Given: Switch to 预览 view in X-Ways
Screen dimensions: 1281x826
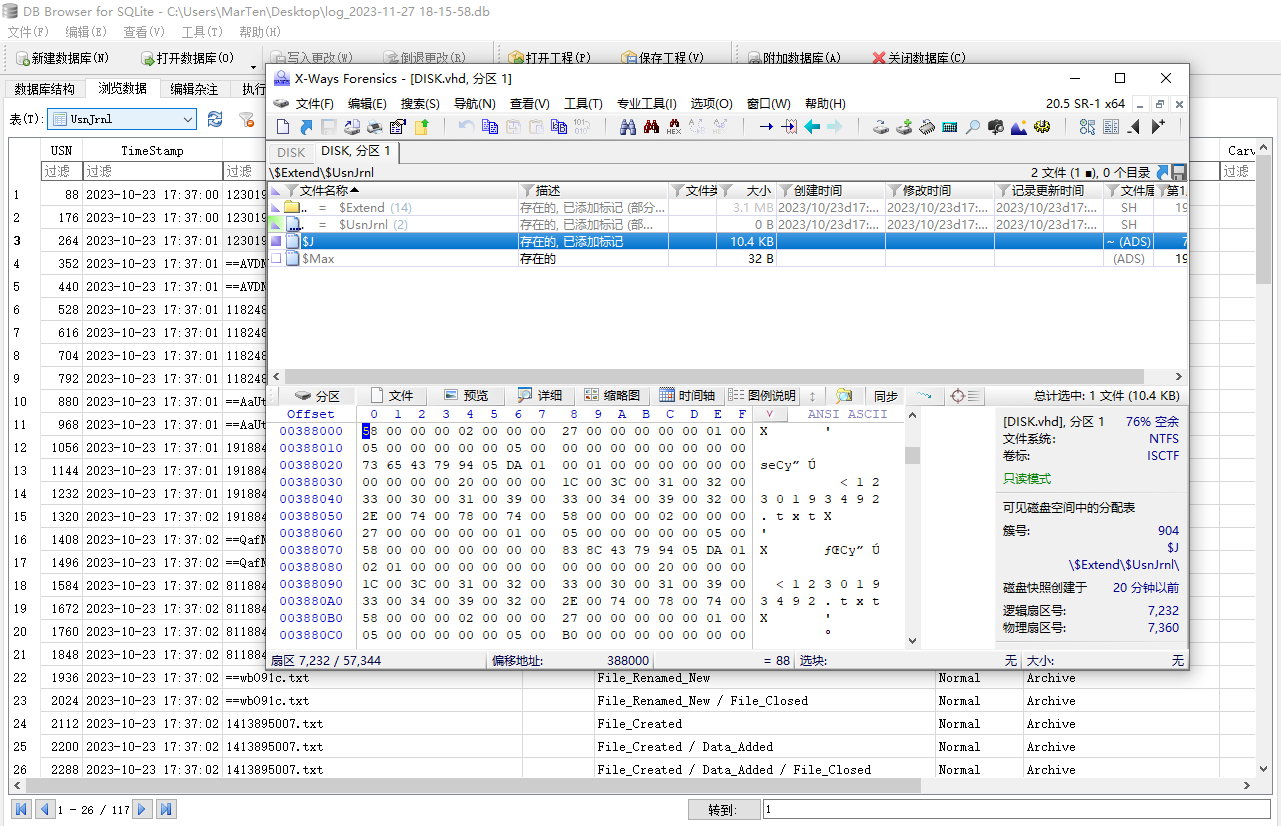Looking at the screenshot, I should [466, 396].
